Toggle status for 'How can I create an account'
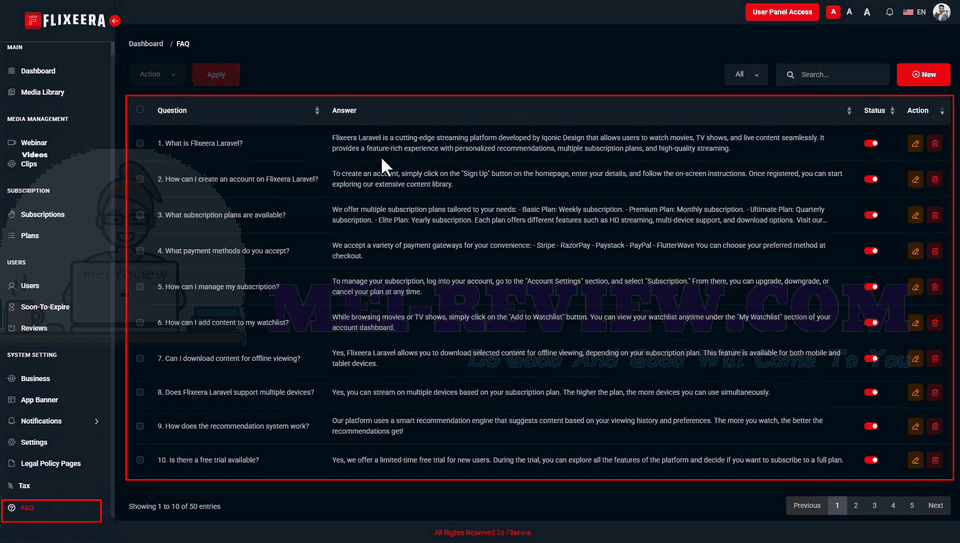This screenshot has height=543, width=960. pyautogui.click(x=871, y=179)
